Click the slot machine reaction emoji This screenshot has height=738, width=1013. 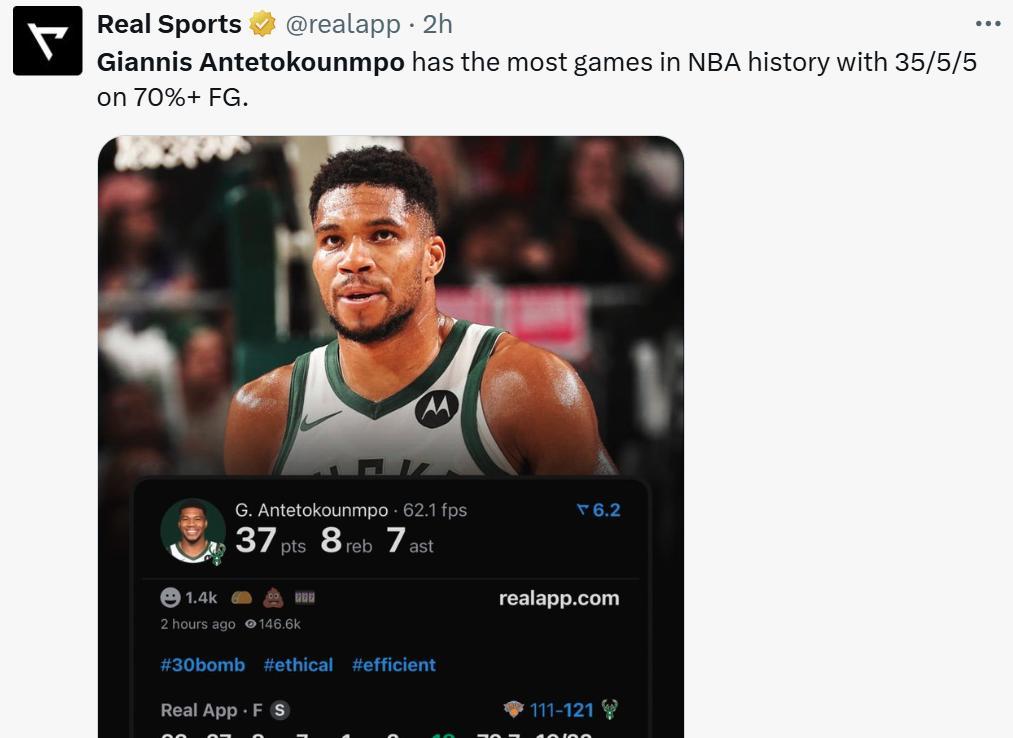(304, 598)
